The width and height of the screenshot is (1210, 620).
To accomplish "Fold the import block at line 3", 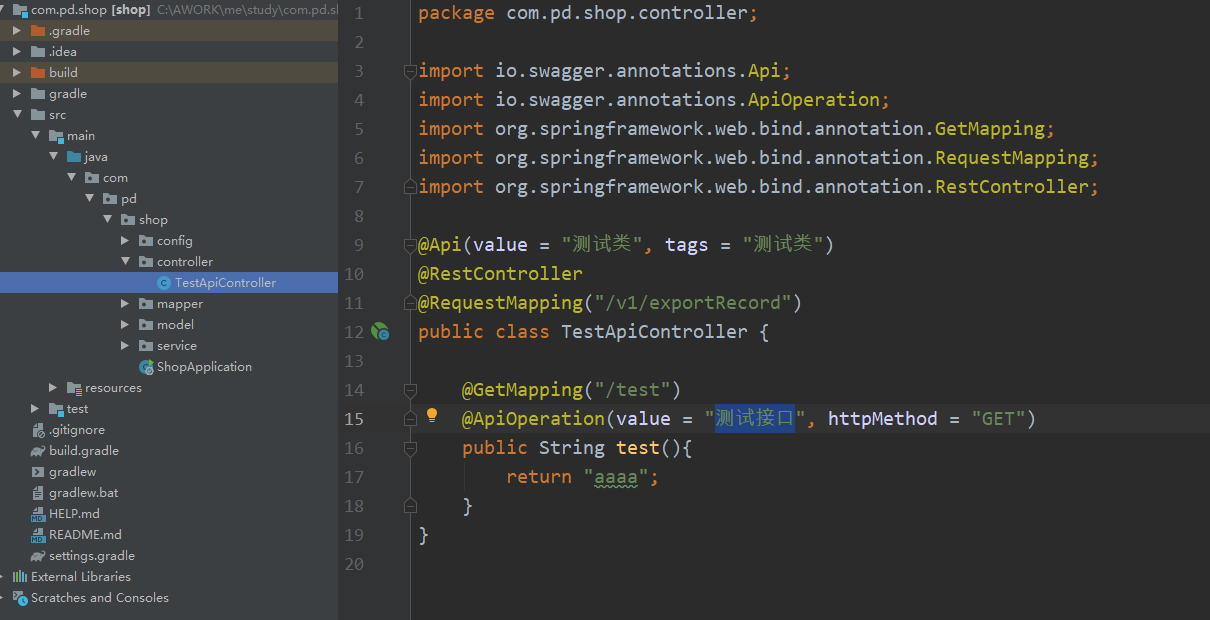I will click(409, 71).
